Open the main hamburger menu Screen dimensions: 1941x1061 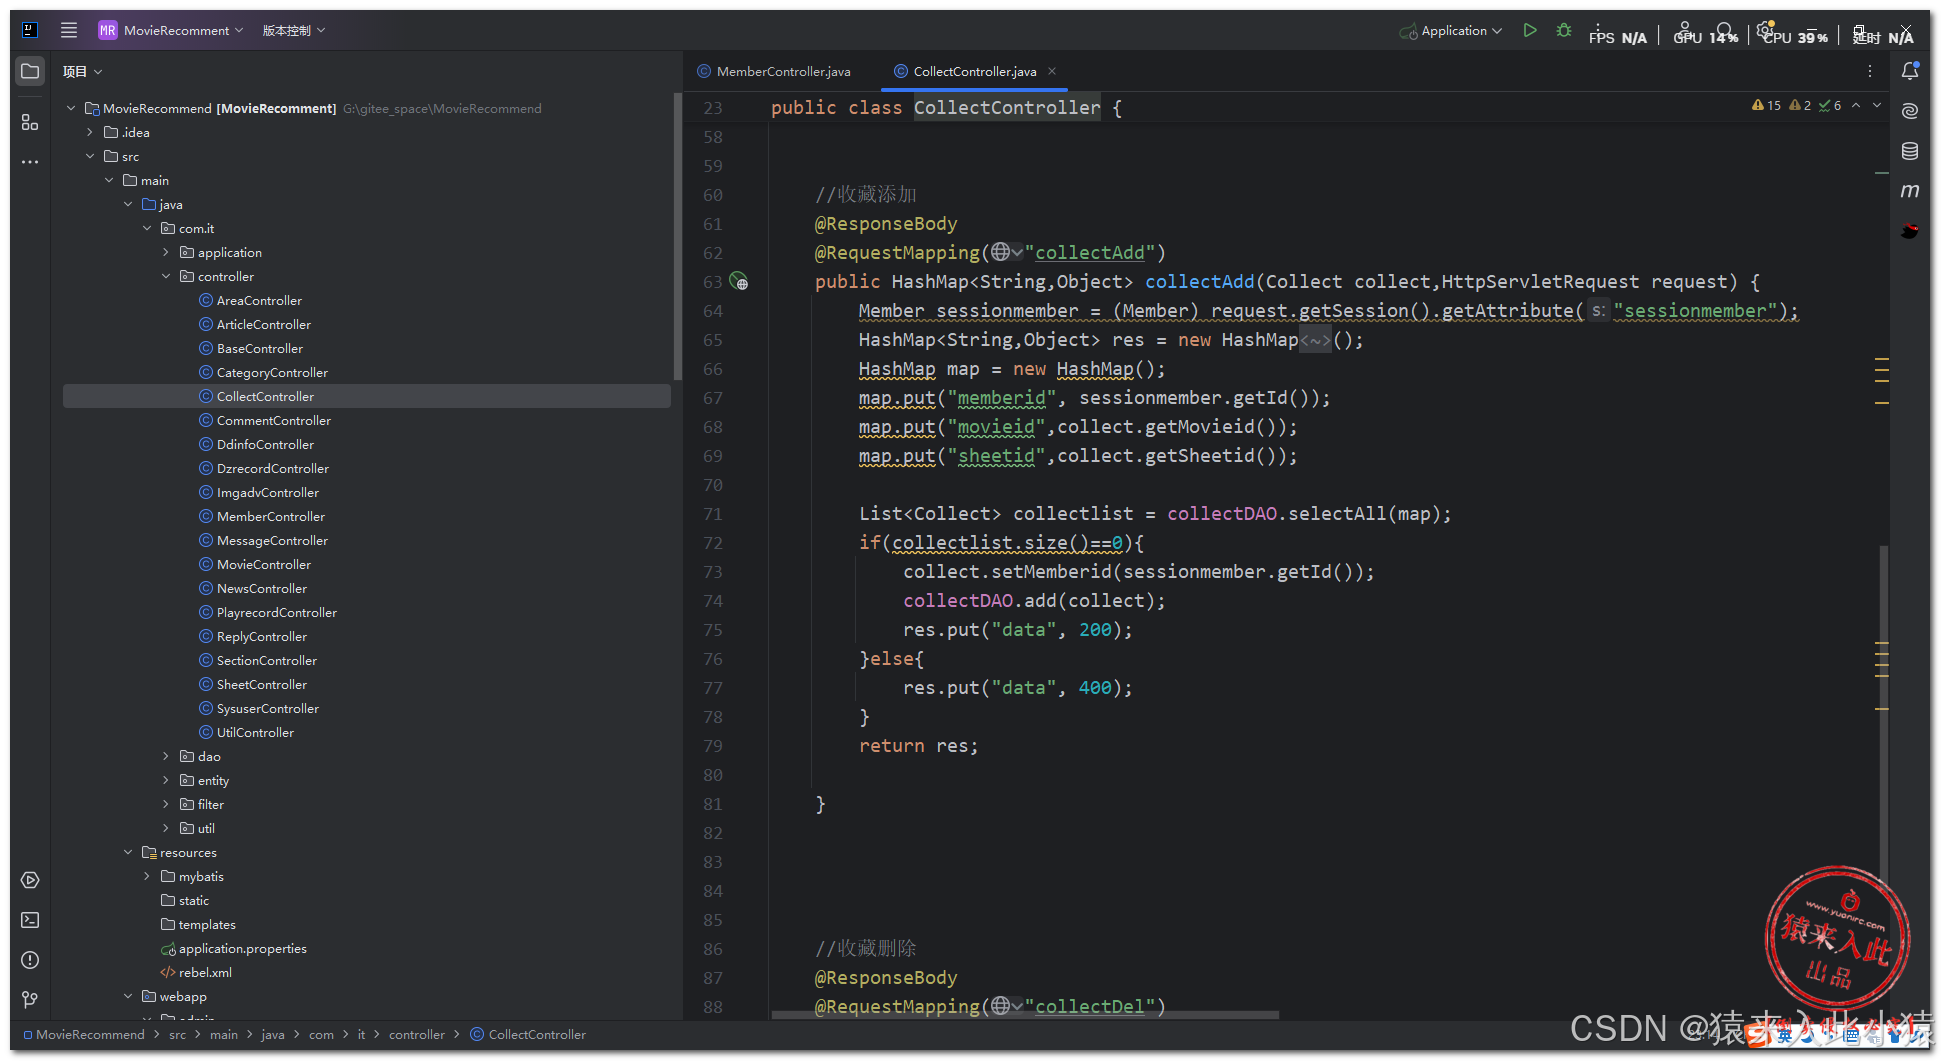pyautogui.click(x=69, y=30)
